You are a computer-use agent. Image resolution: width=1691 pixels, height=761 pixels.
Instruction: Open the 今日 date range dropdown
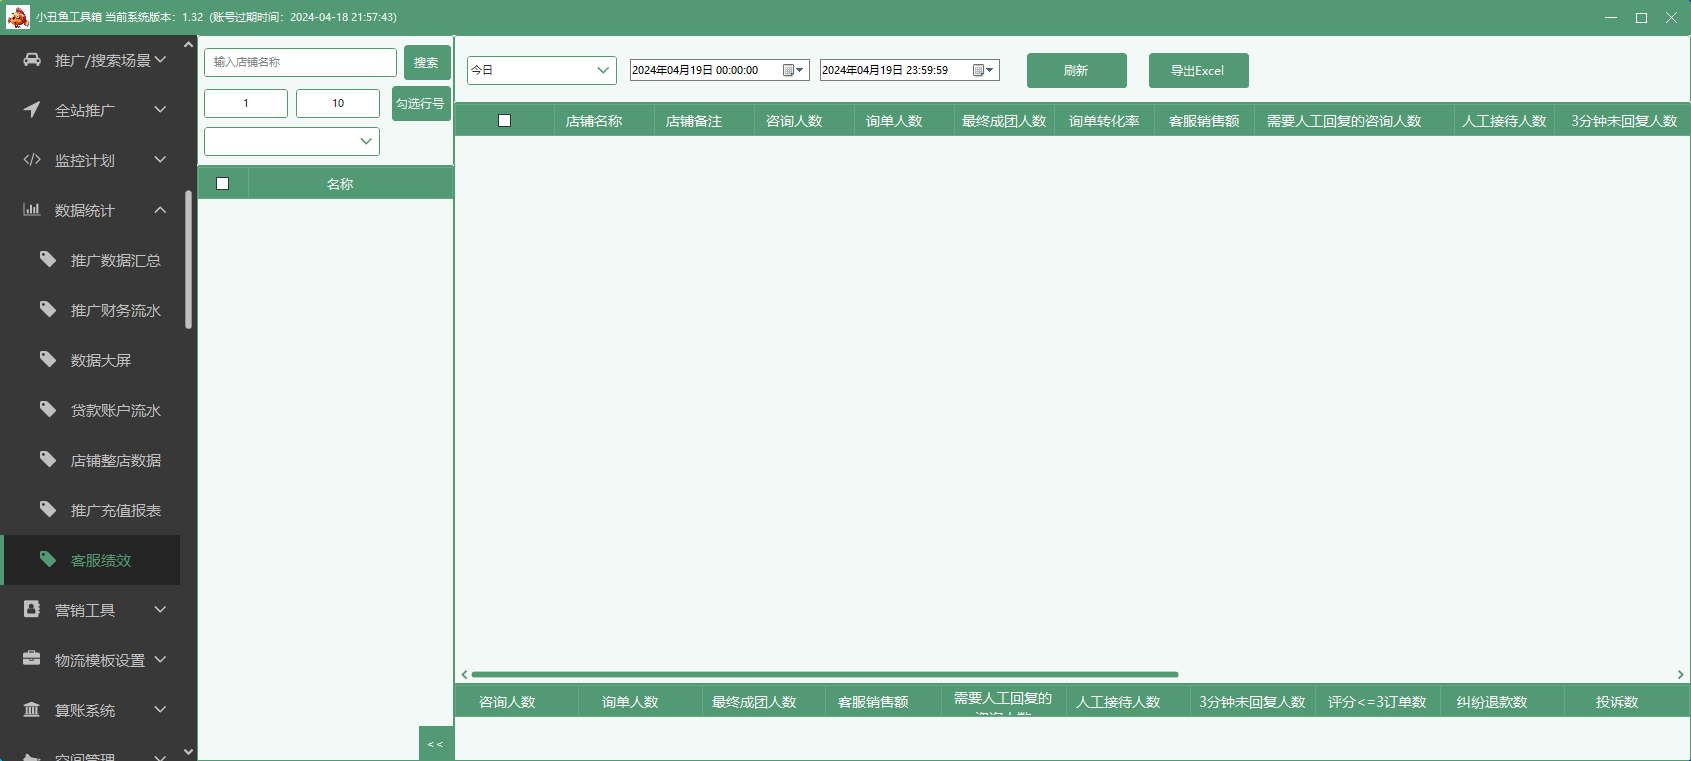pyautogui.click(x=541, y=70)
